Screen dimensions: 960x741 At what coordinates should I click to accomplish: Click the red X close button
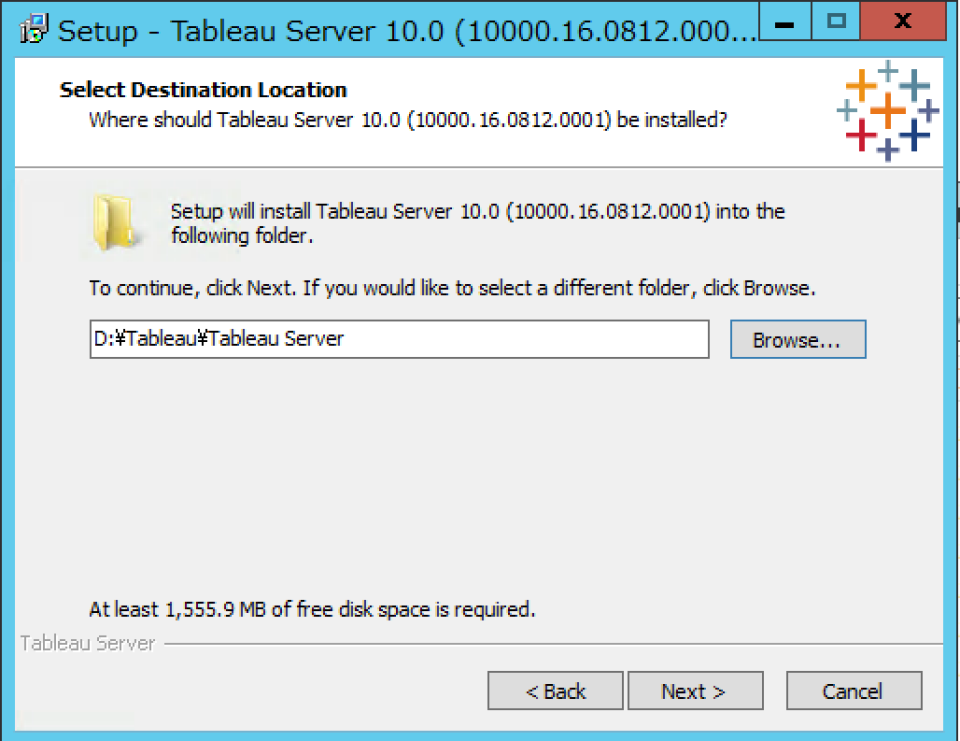pyautogui.click(x=901, y=21)
